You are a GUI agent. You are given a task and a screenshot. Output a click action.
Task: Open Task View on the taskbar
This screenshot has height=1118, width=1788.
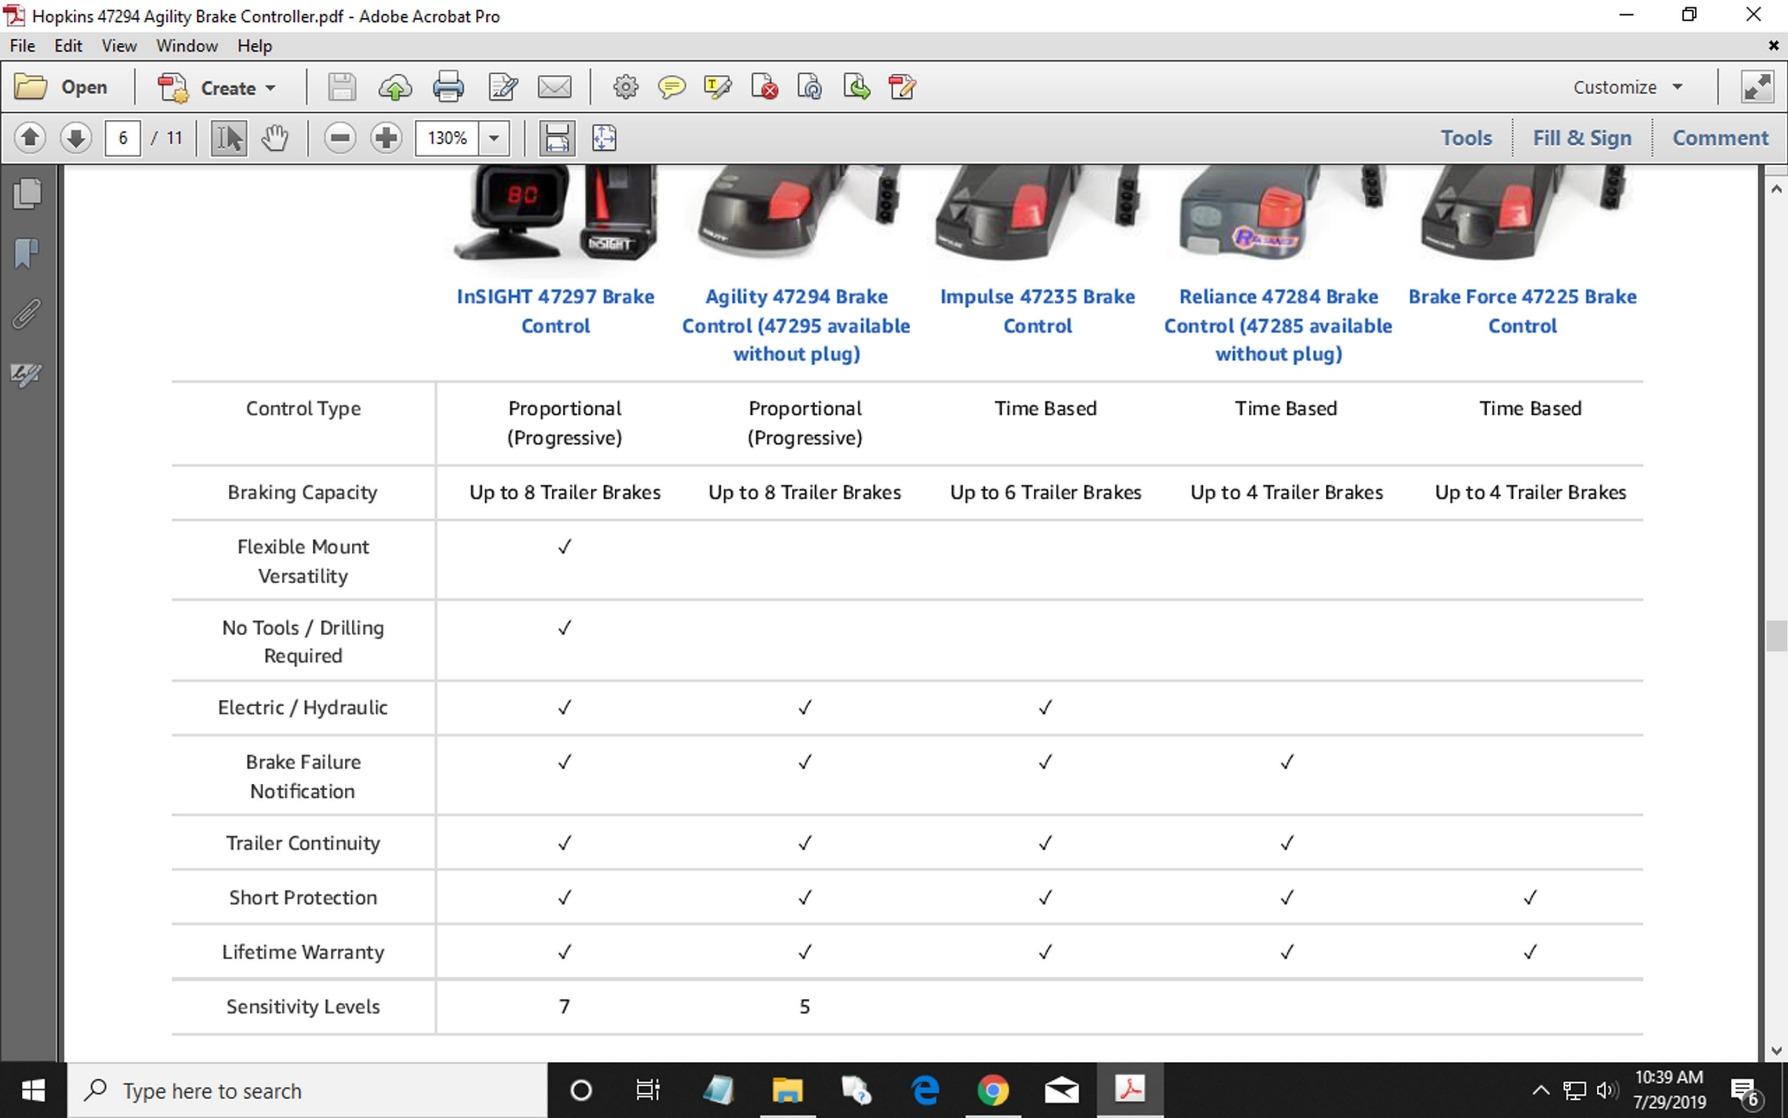648,1090
